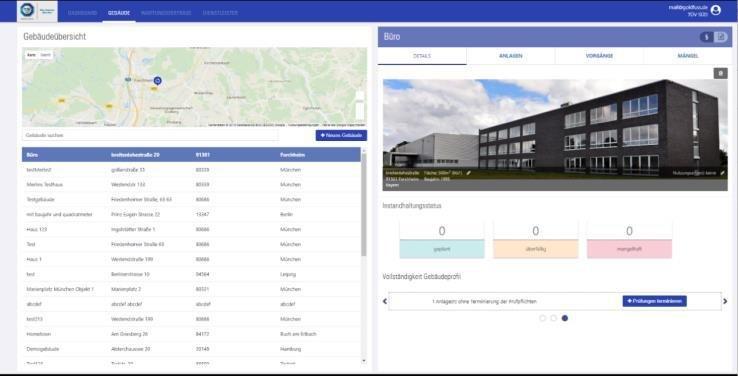Image resolution: width=738 pixels, height=376 pixels.
Task: Open the Anlagen tab
Action: (x=511, y=56)
